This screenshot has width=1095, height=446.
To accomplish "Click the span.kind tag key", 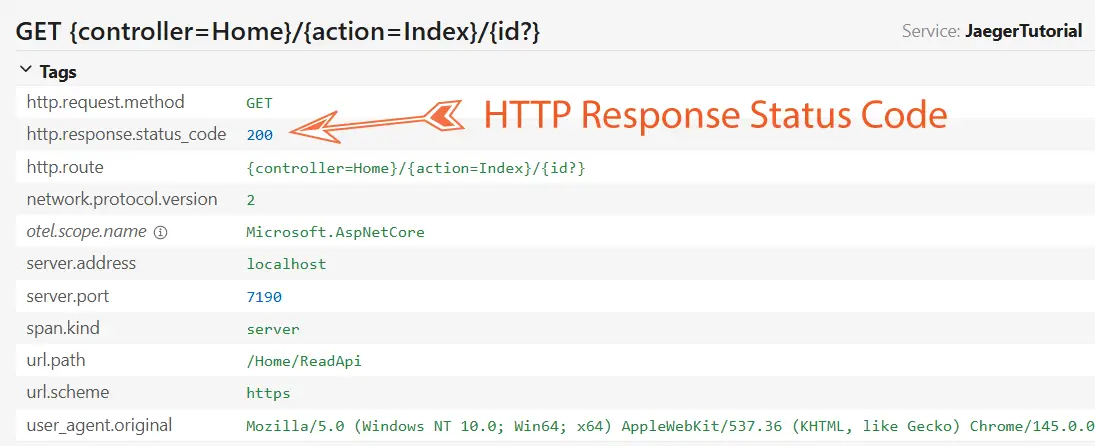I will click(x=62, y=328).
